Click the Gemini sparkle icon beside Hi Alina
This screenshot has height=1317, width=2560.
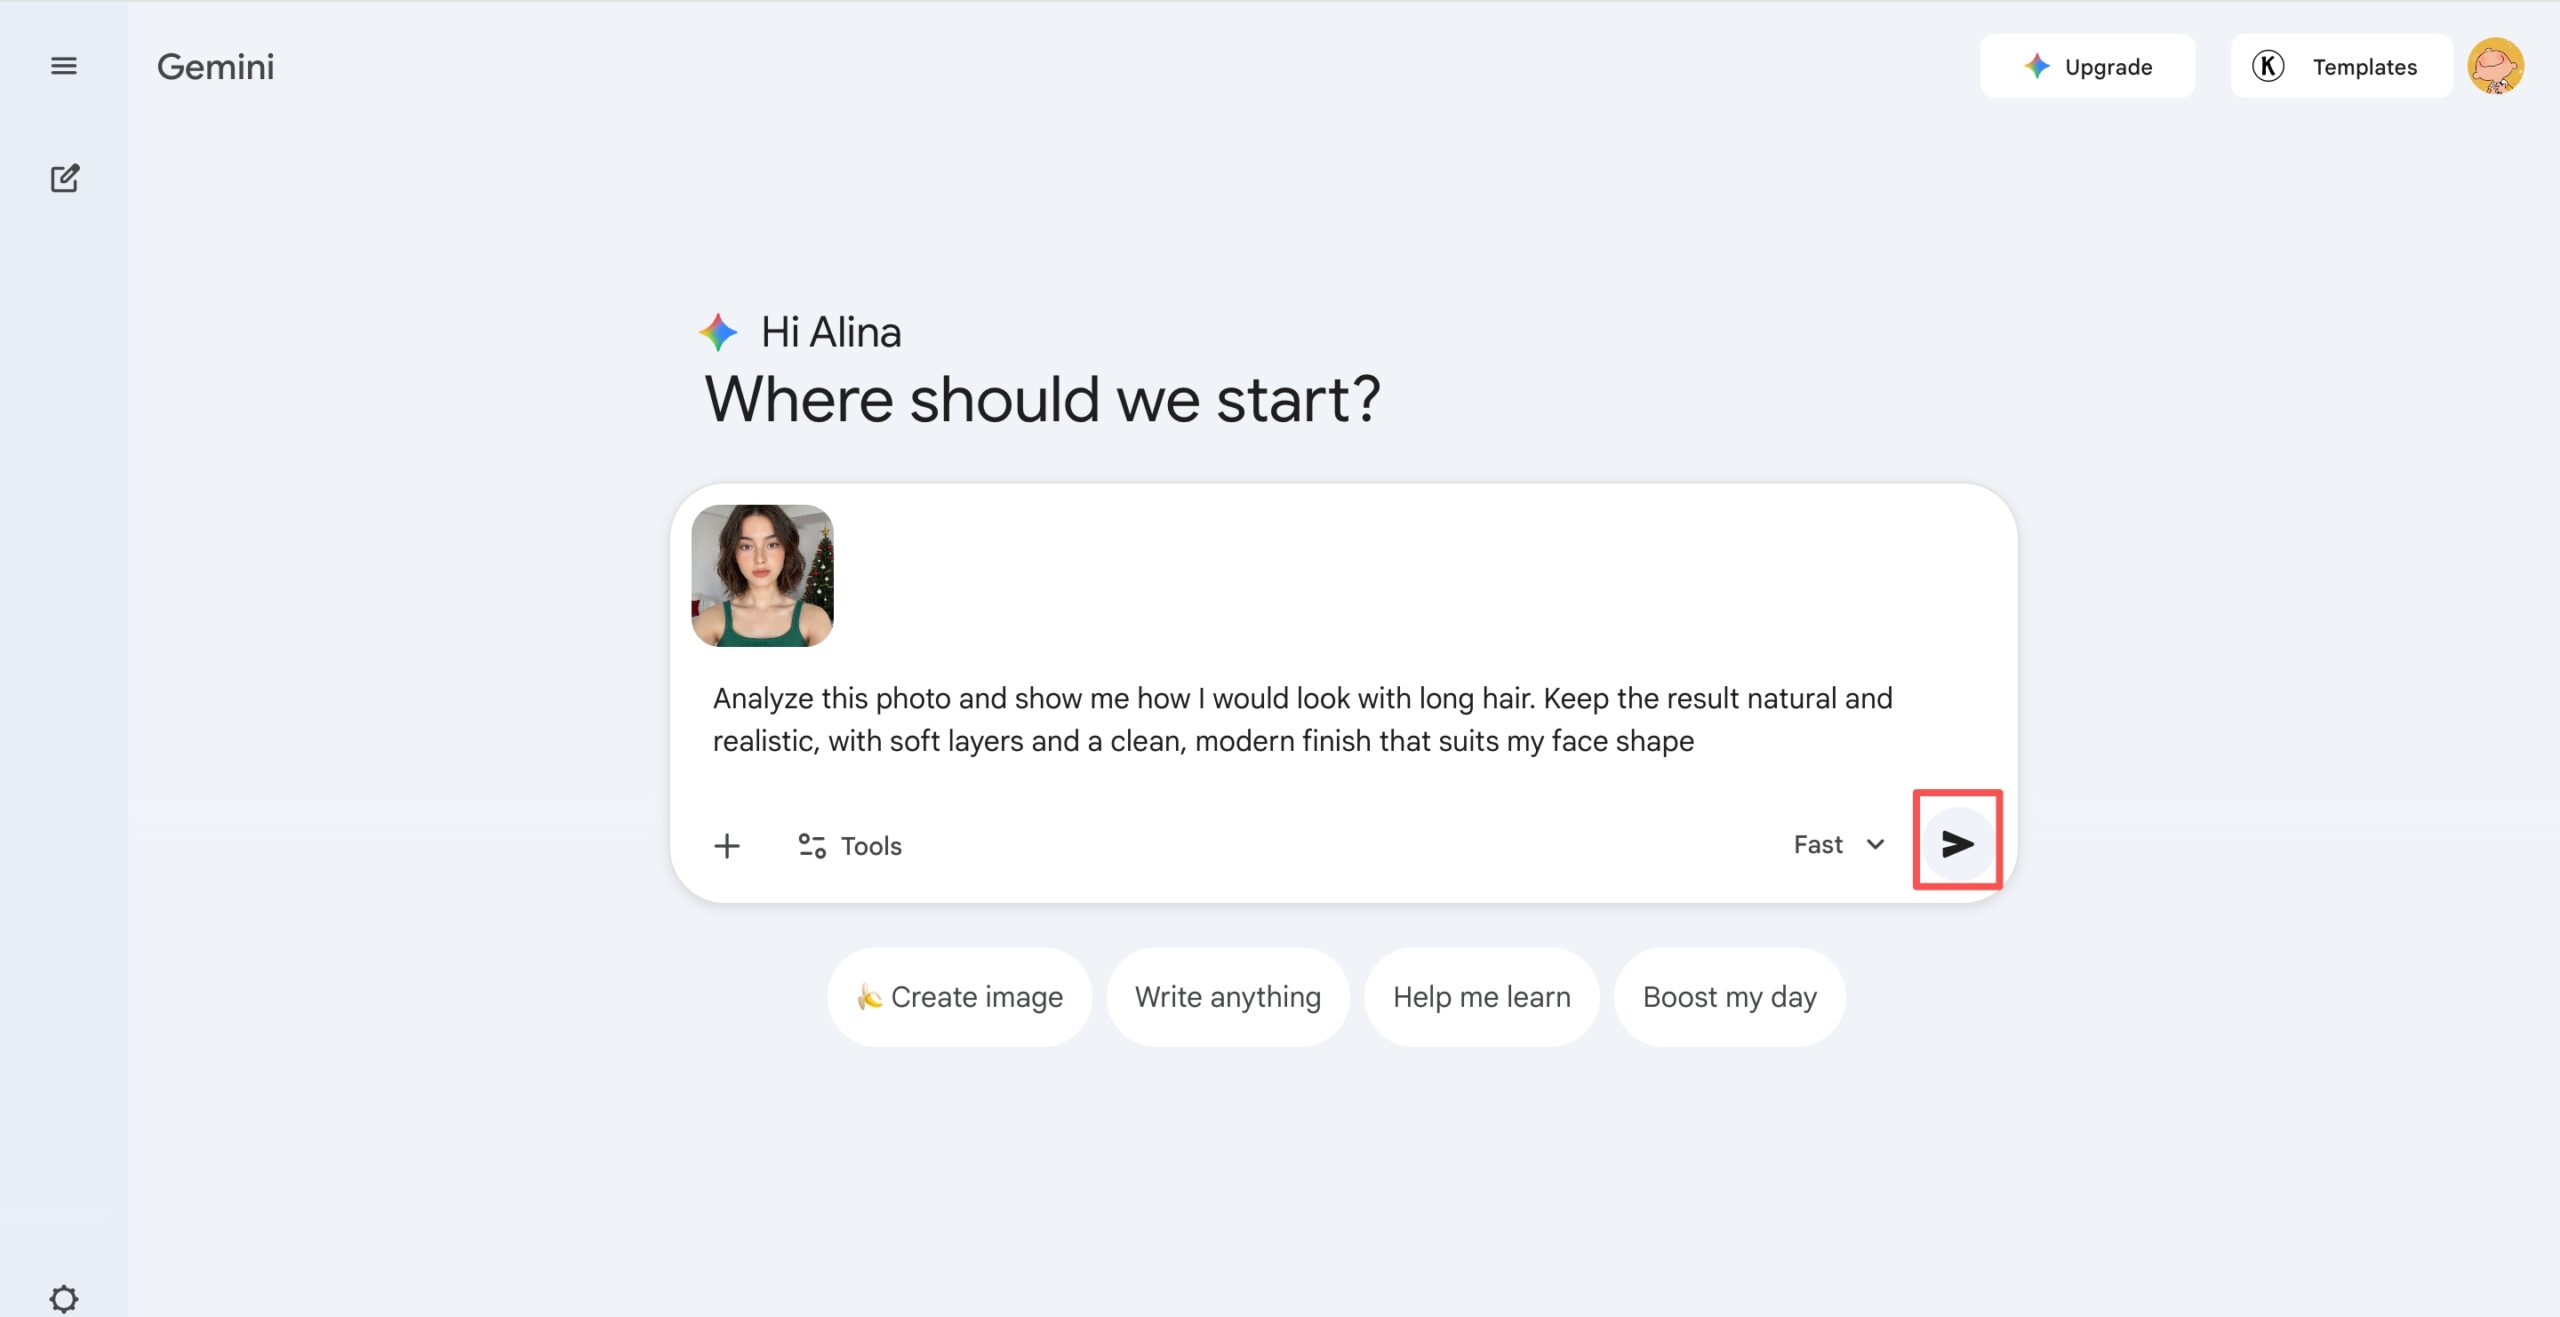(x=718, y=332)
